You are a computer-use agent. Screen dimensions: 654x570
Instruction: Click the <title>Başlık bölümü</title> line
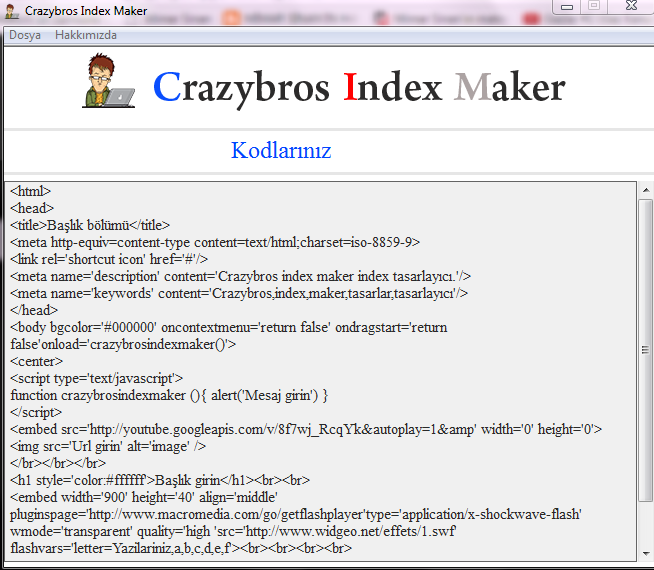tap(90, 225)
